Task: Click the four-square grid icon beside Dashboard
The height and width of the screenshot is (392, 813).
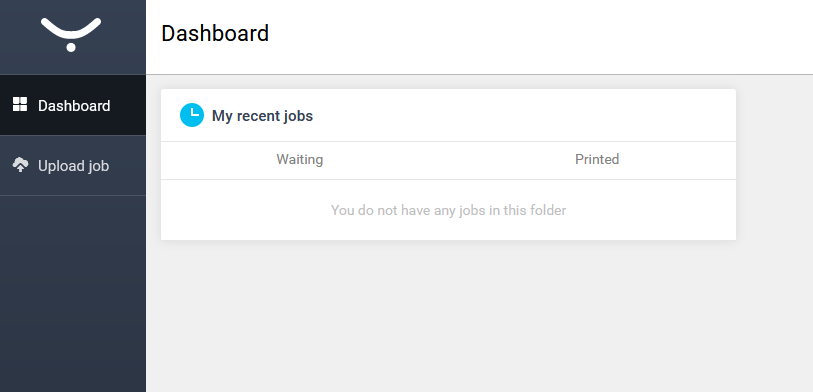Action: (20, 104)
